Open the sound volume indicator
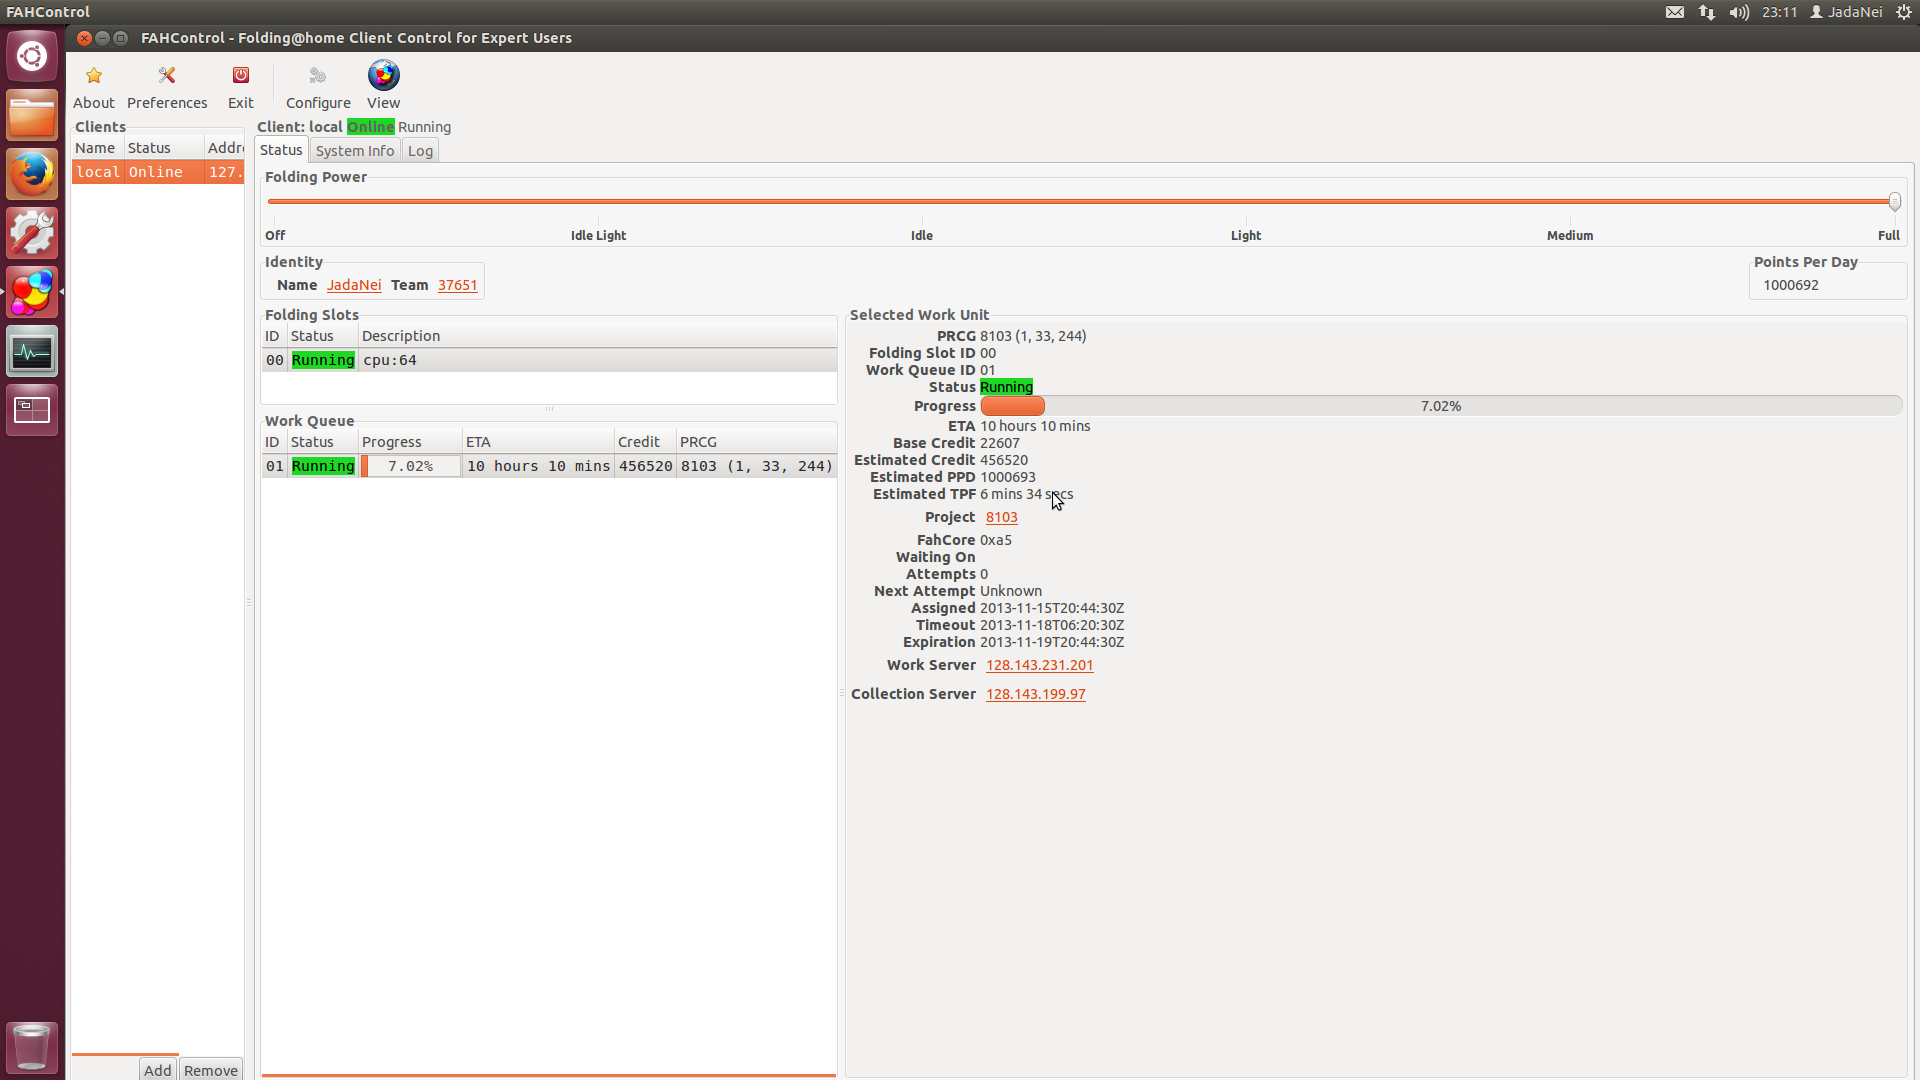Screen dimensions: 1920x1080 (1739, 12)
